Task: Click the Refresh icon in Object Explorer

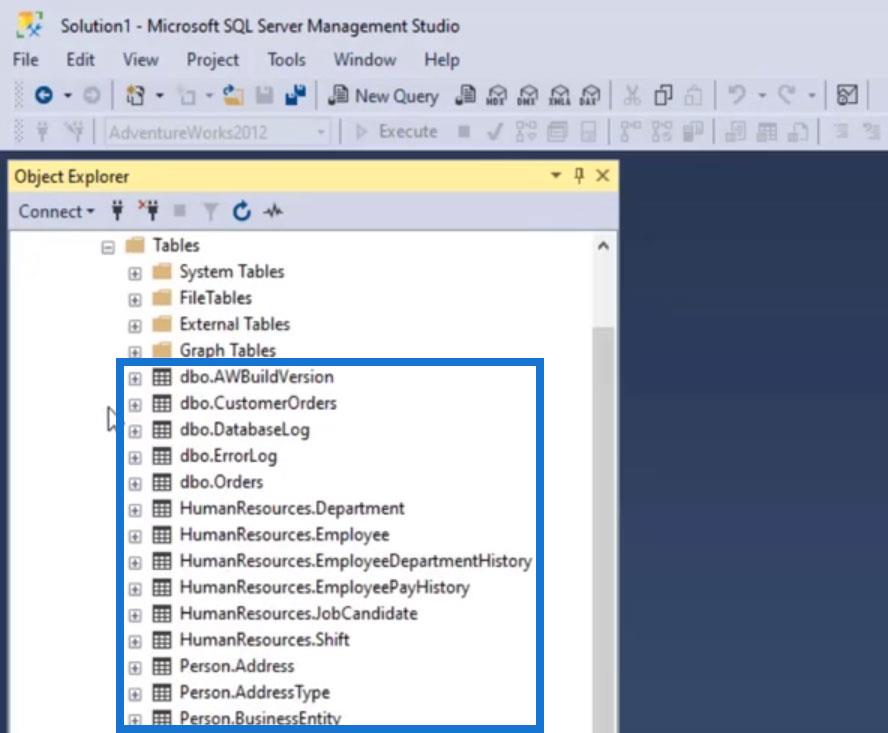Action: pyautogui.click(x=242, y=211)
